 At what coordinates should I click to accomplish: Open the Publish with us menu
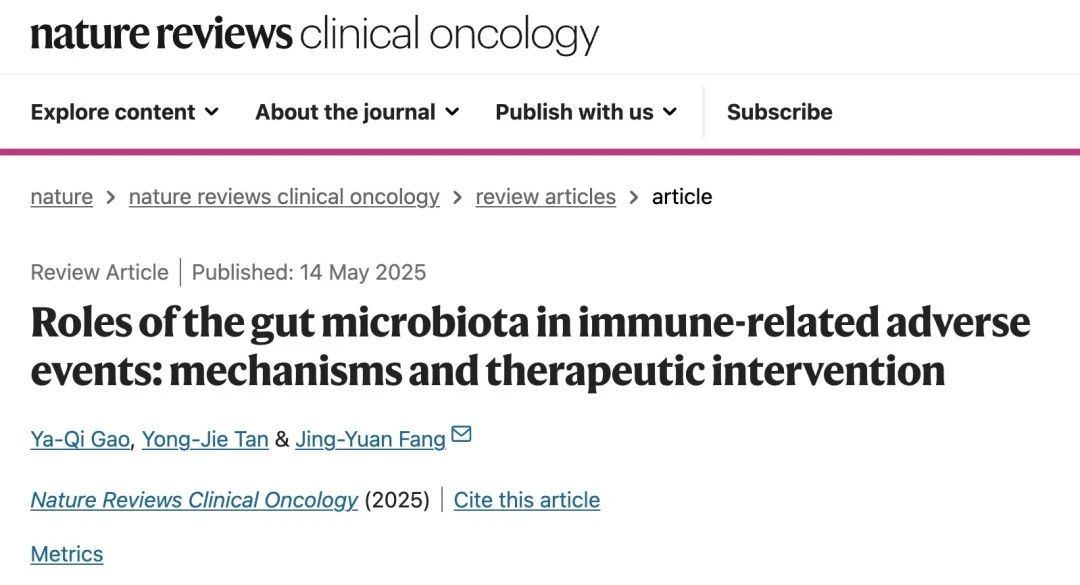[574, 112]
